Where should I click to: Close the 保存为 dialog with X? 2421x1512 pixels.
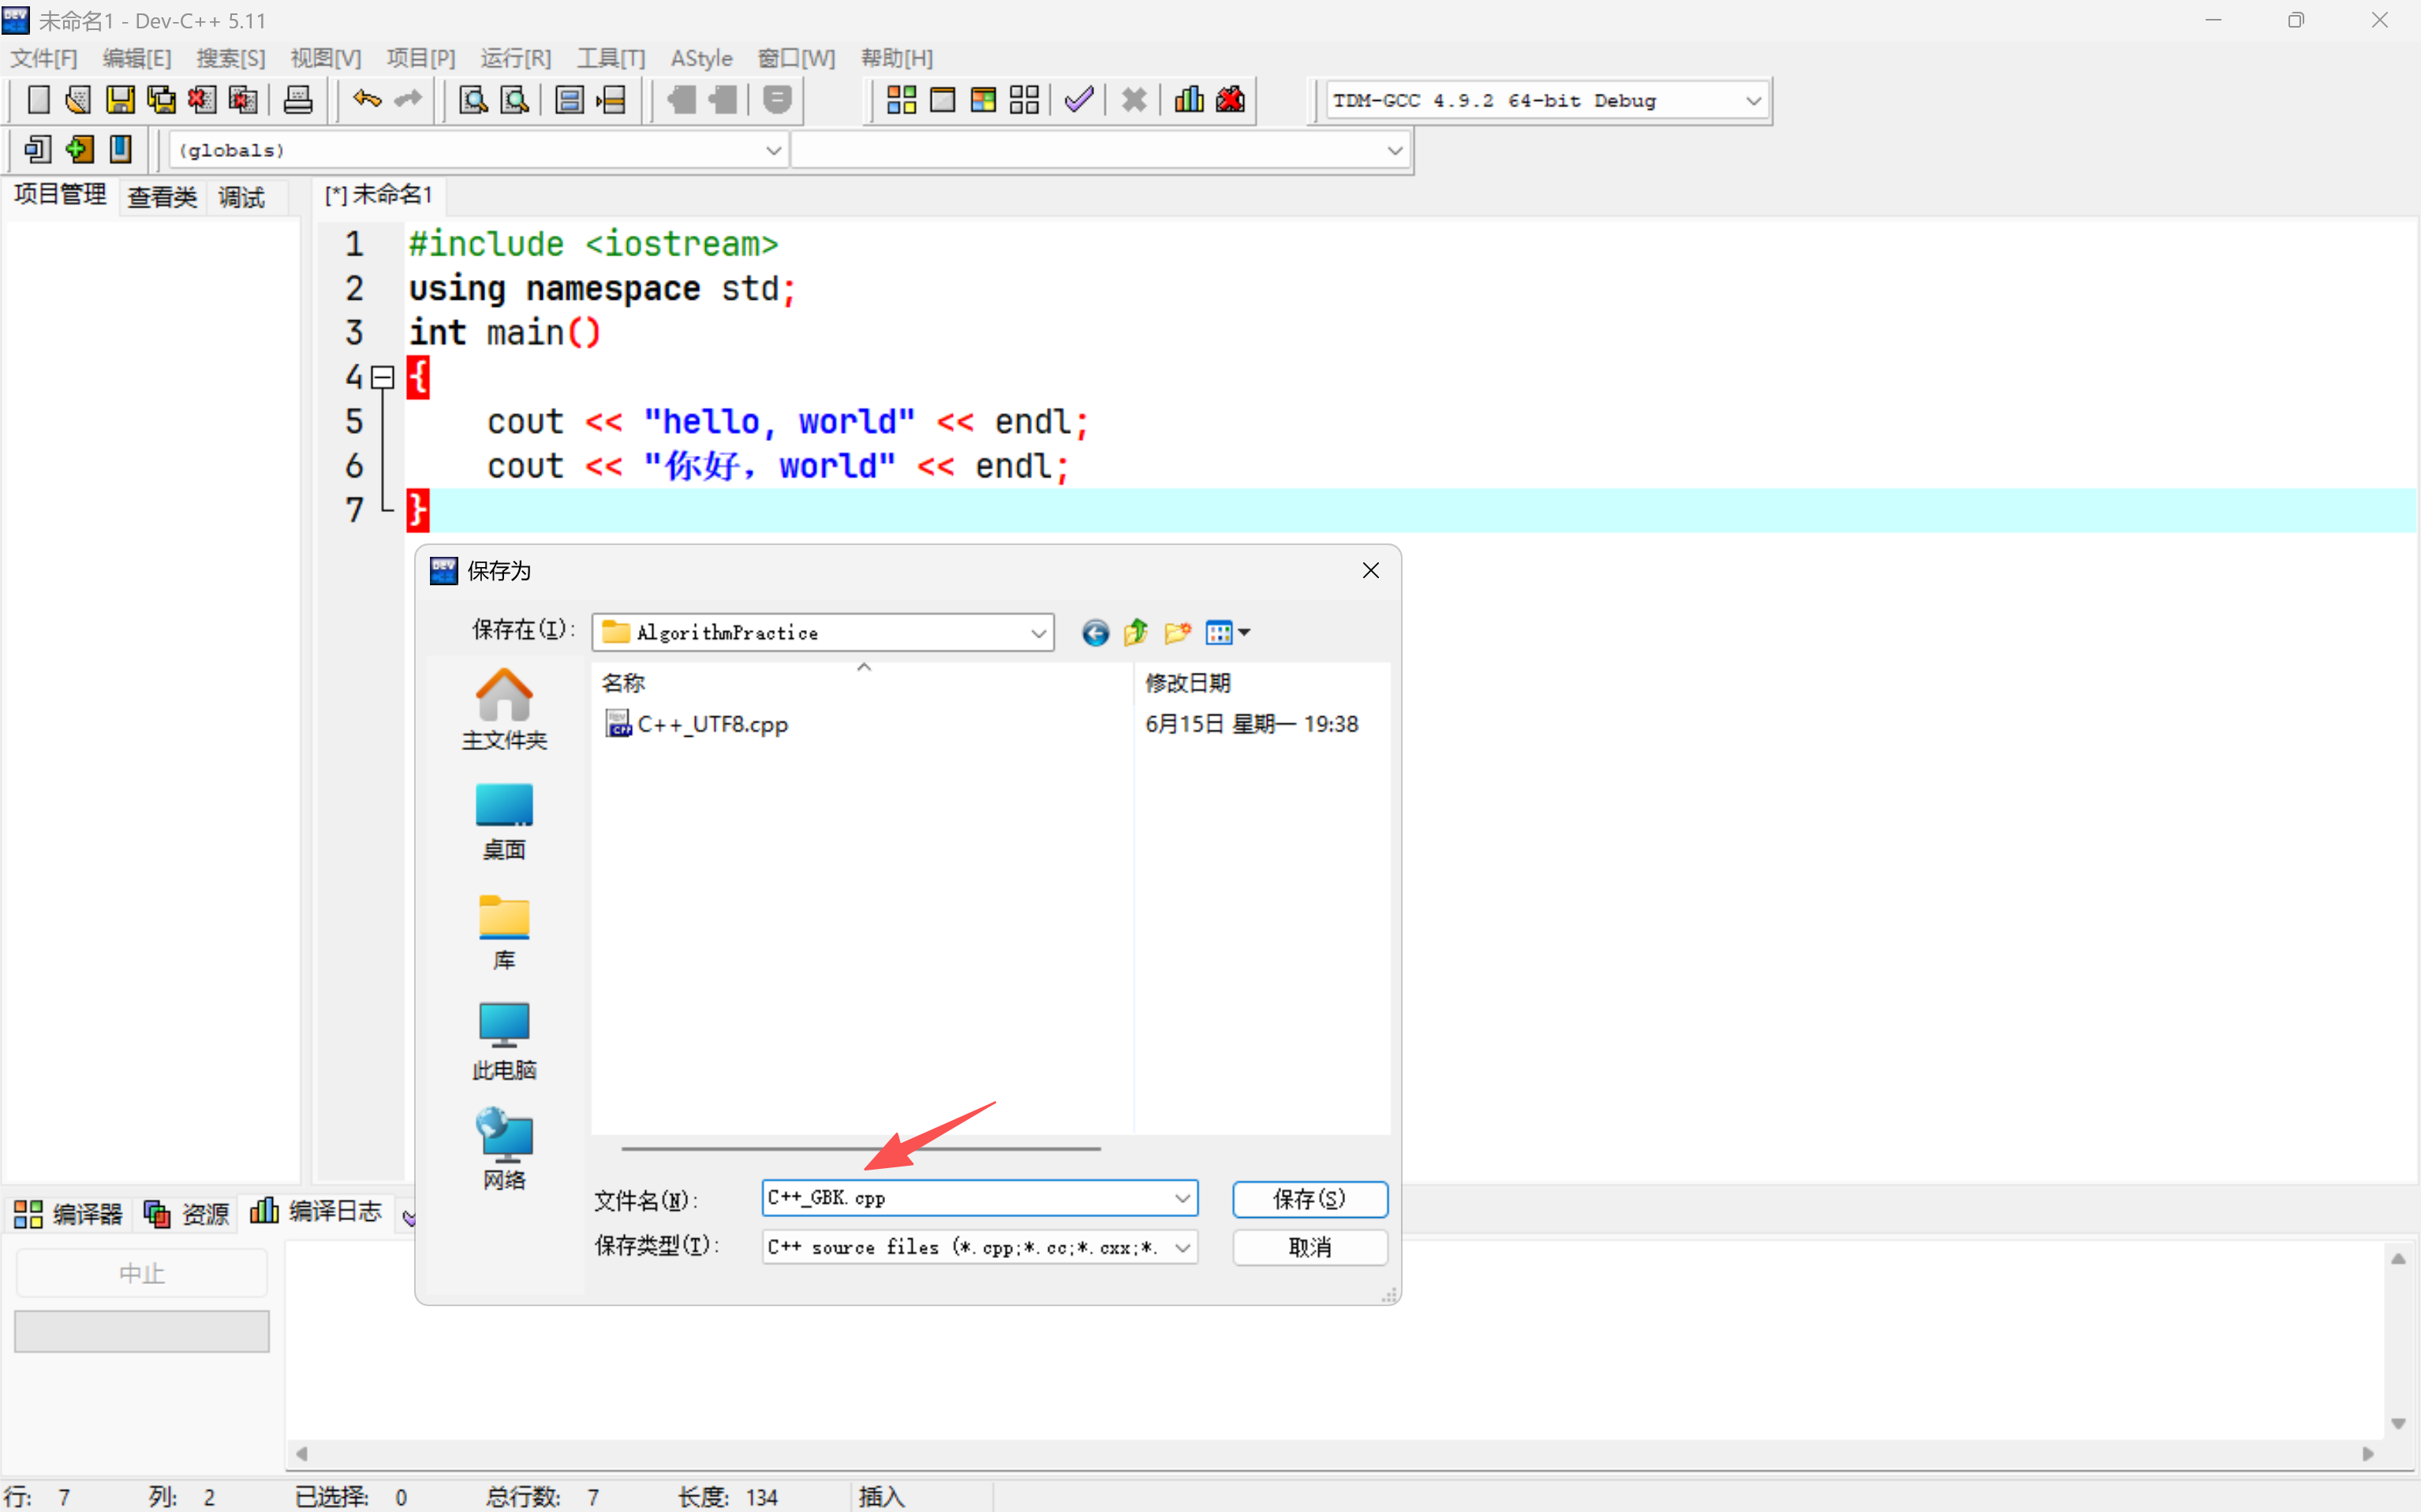click(1370, 571)
